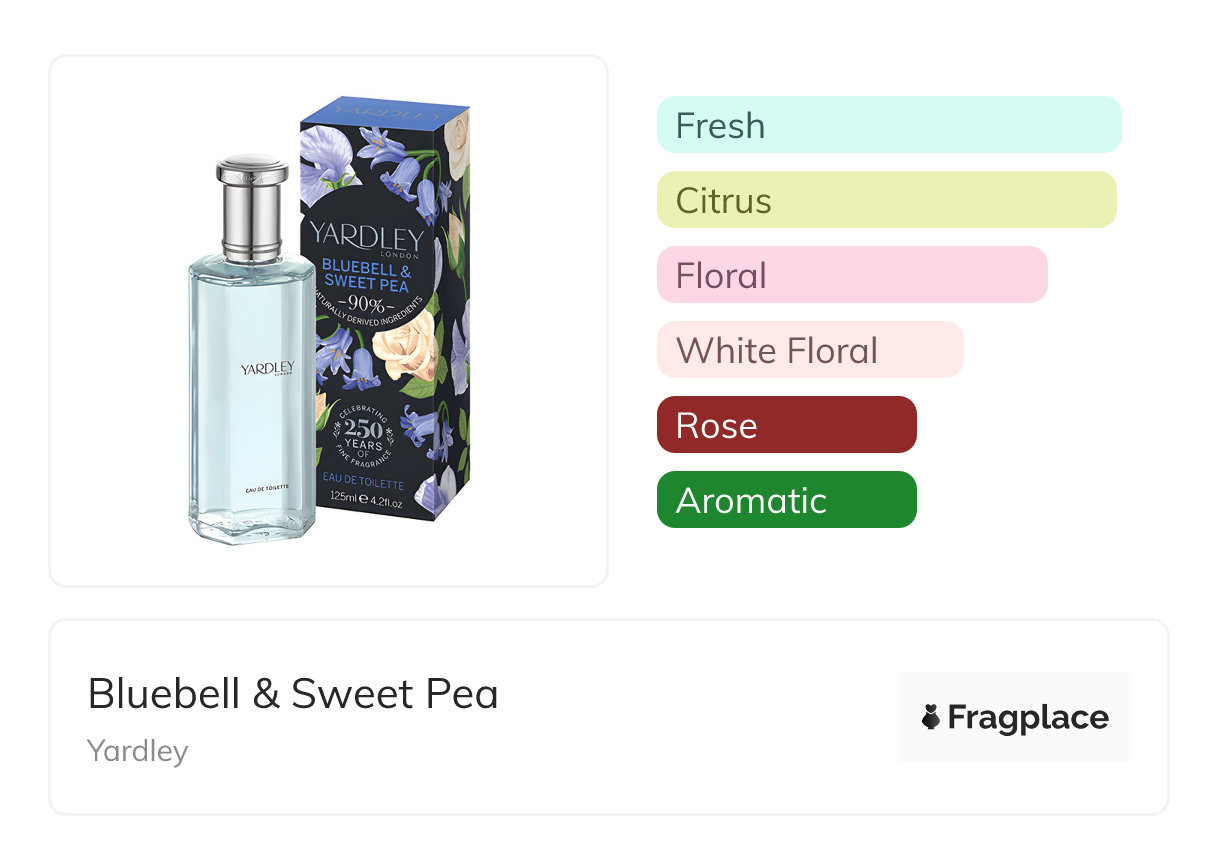1218x864 pixels.
Task: Click the dark red Rose accord
Action: point(786,425)
